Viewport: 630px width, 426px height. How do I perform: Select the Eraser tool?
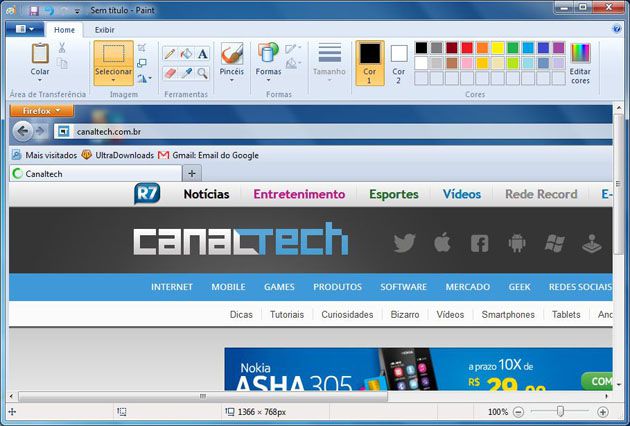click(x=170, y=73)
